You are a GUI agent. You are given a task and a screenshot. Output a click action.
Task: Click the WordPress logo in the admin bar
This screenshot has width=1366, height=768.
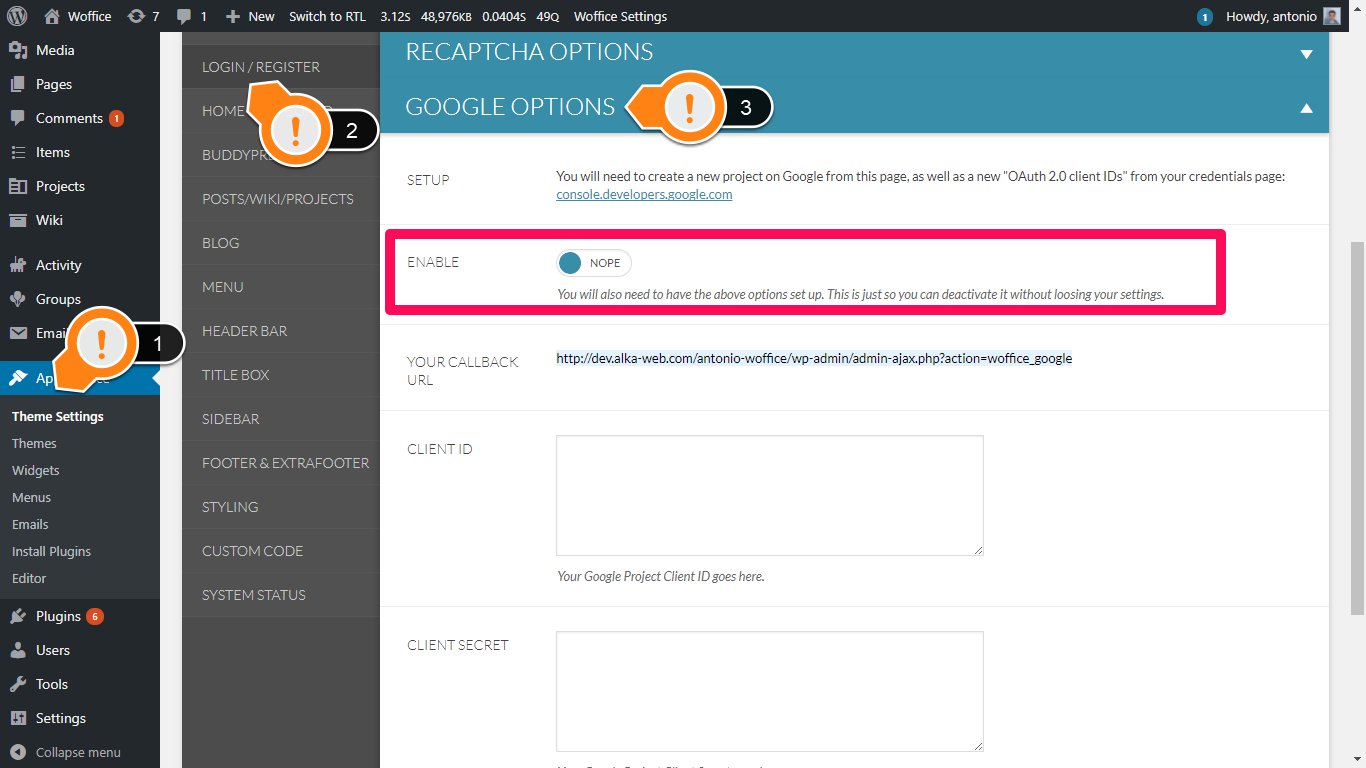coord(17,16)
